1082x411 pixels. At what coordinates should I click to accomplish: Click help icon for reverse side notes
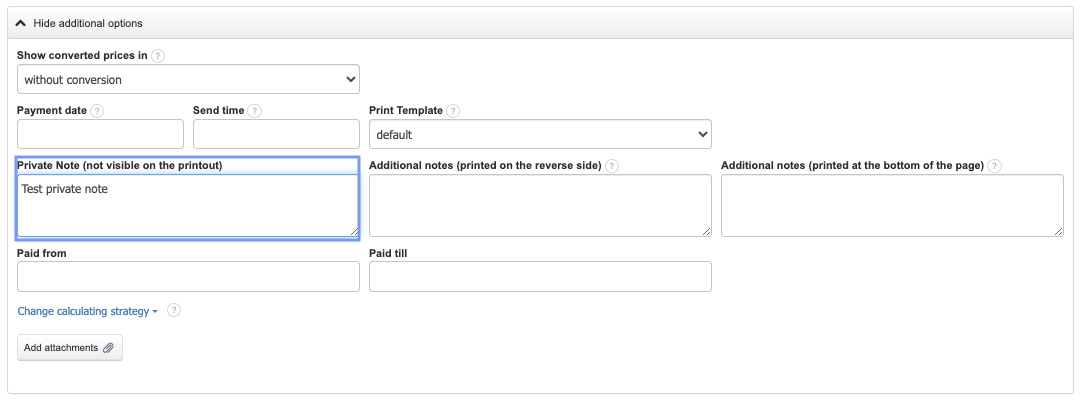click(612, 166)
